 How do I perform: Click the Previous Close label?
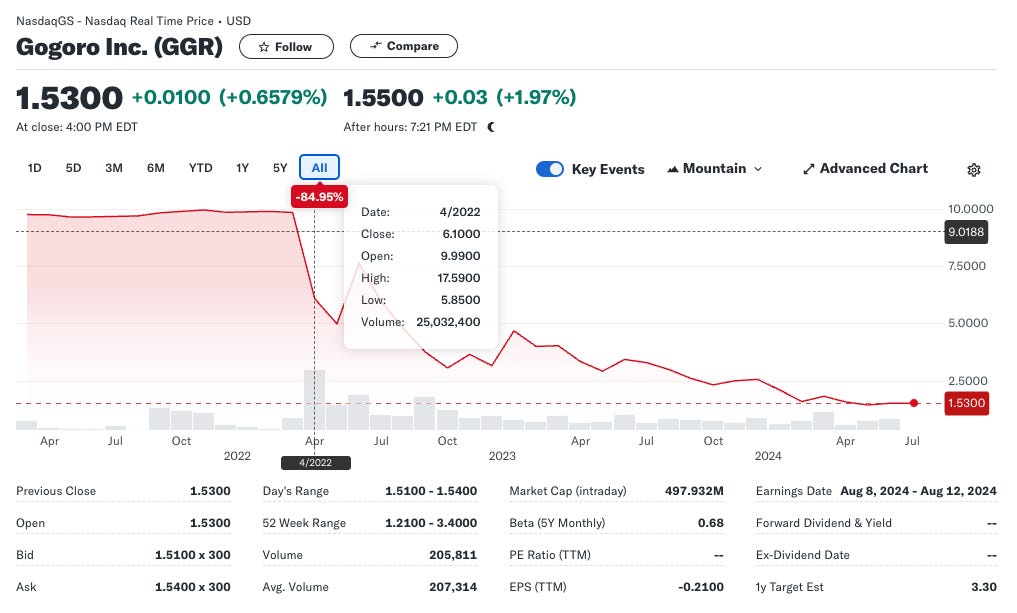coord(56,491)
